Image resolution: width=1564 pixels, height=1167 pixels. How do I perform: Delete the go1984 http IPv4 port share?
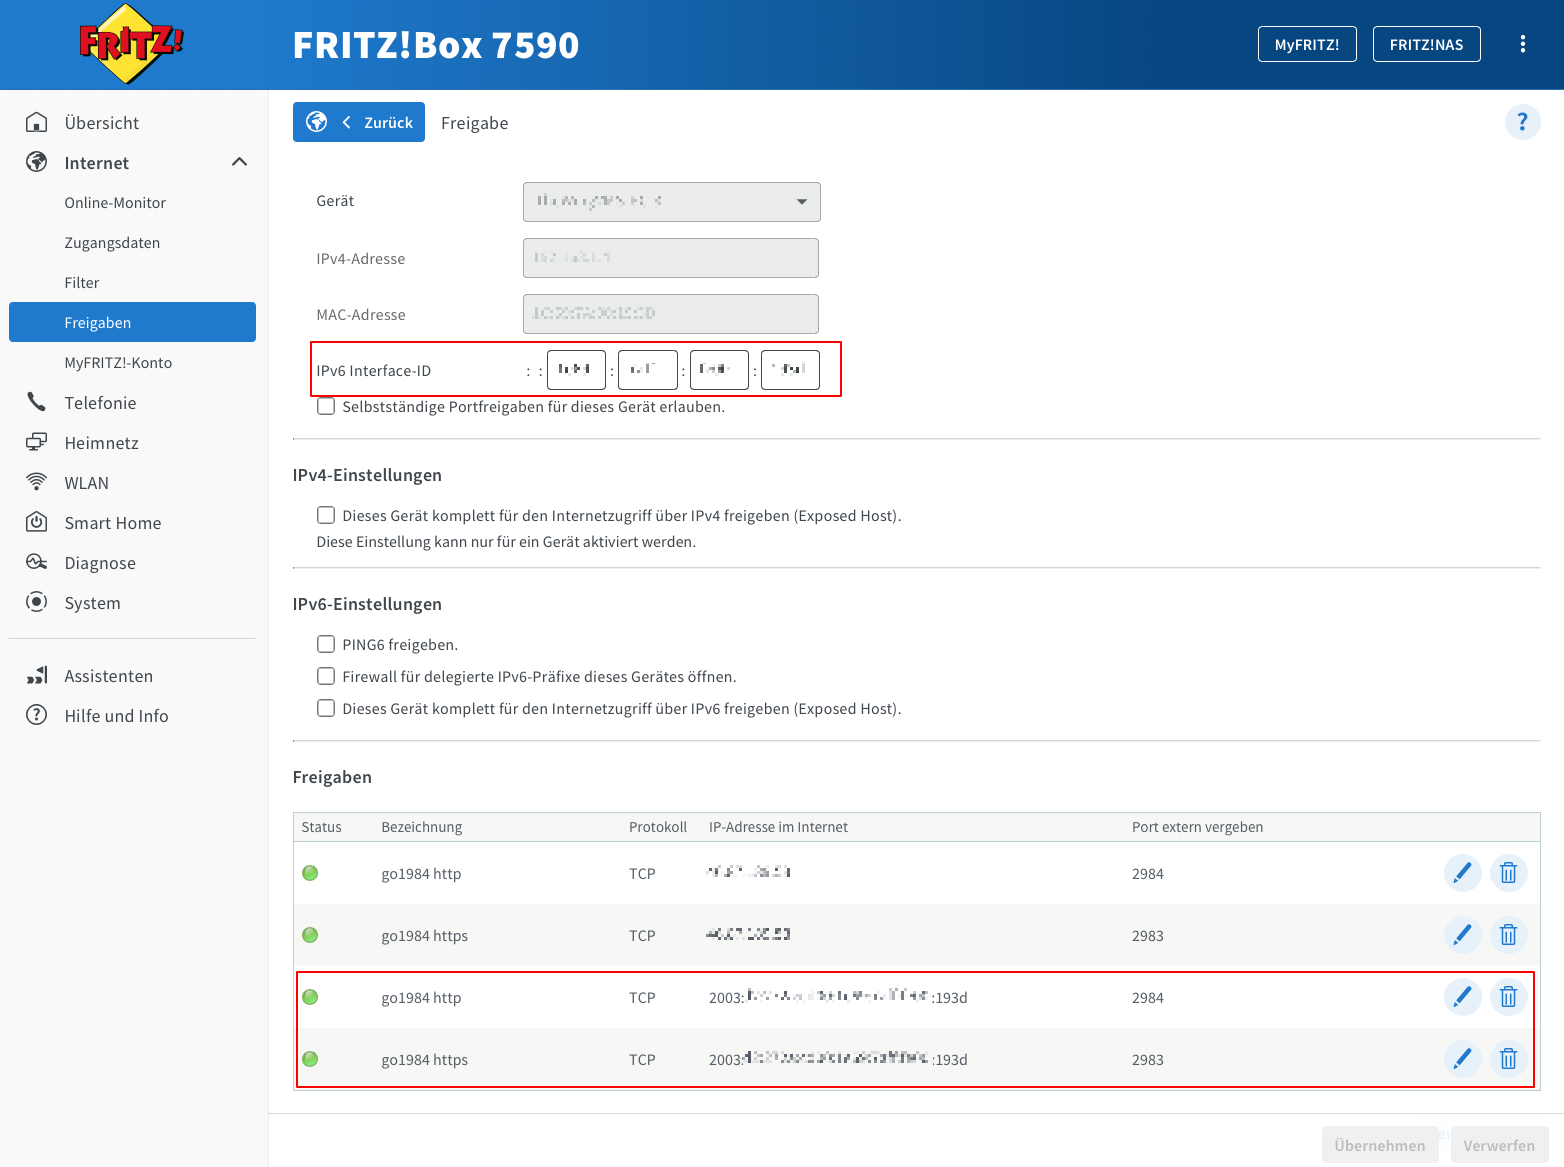tap(1508, 873)
